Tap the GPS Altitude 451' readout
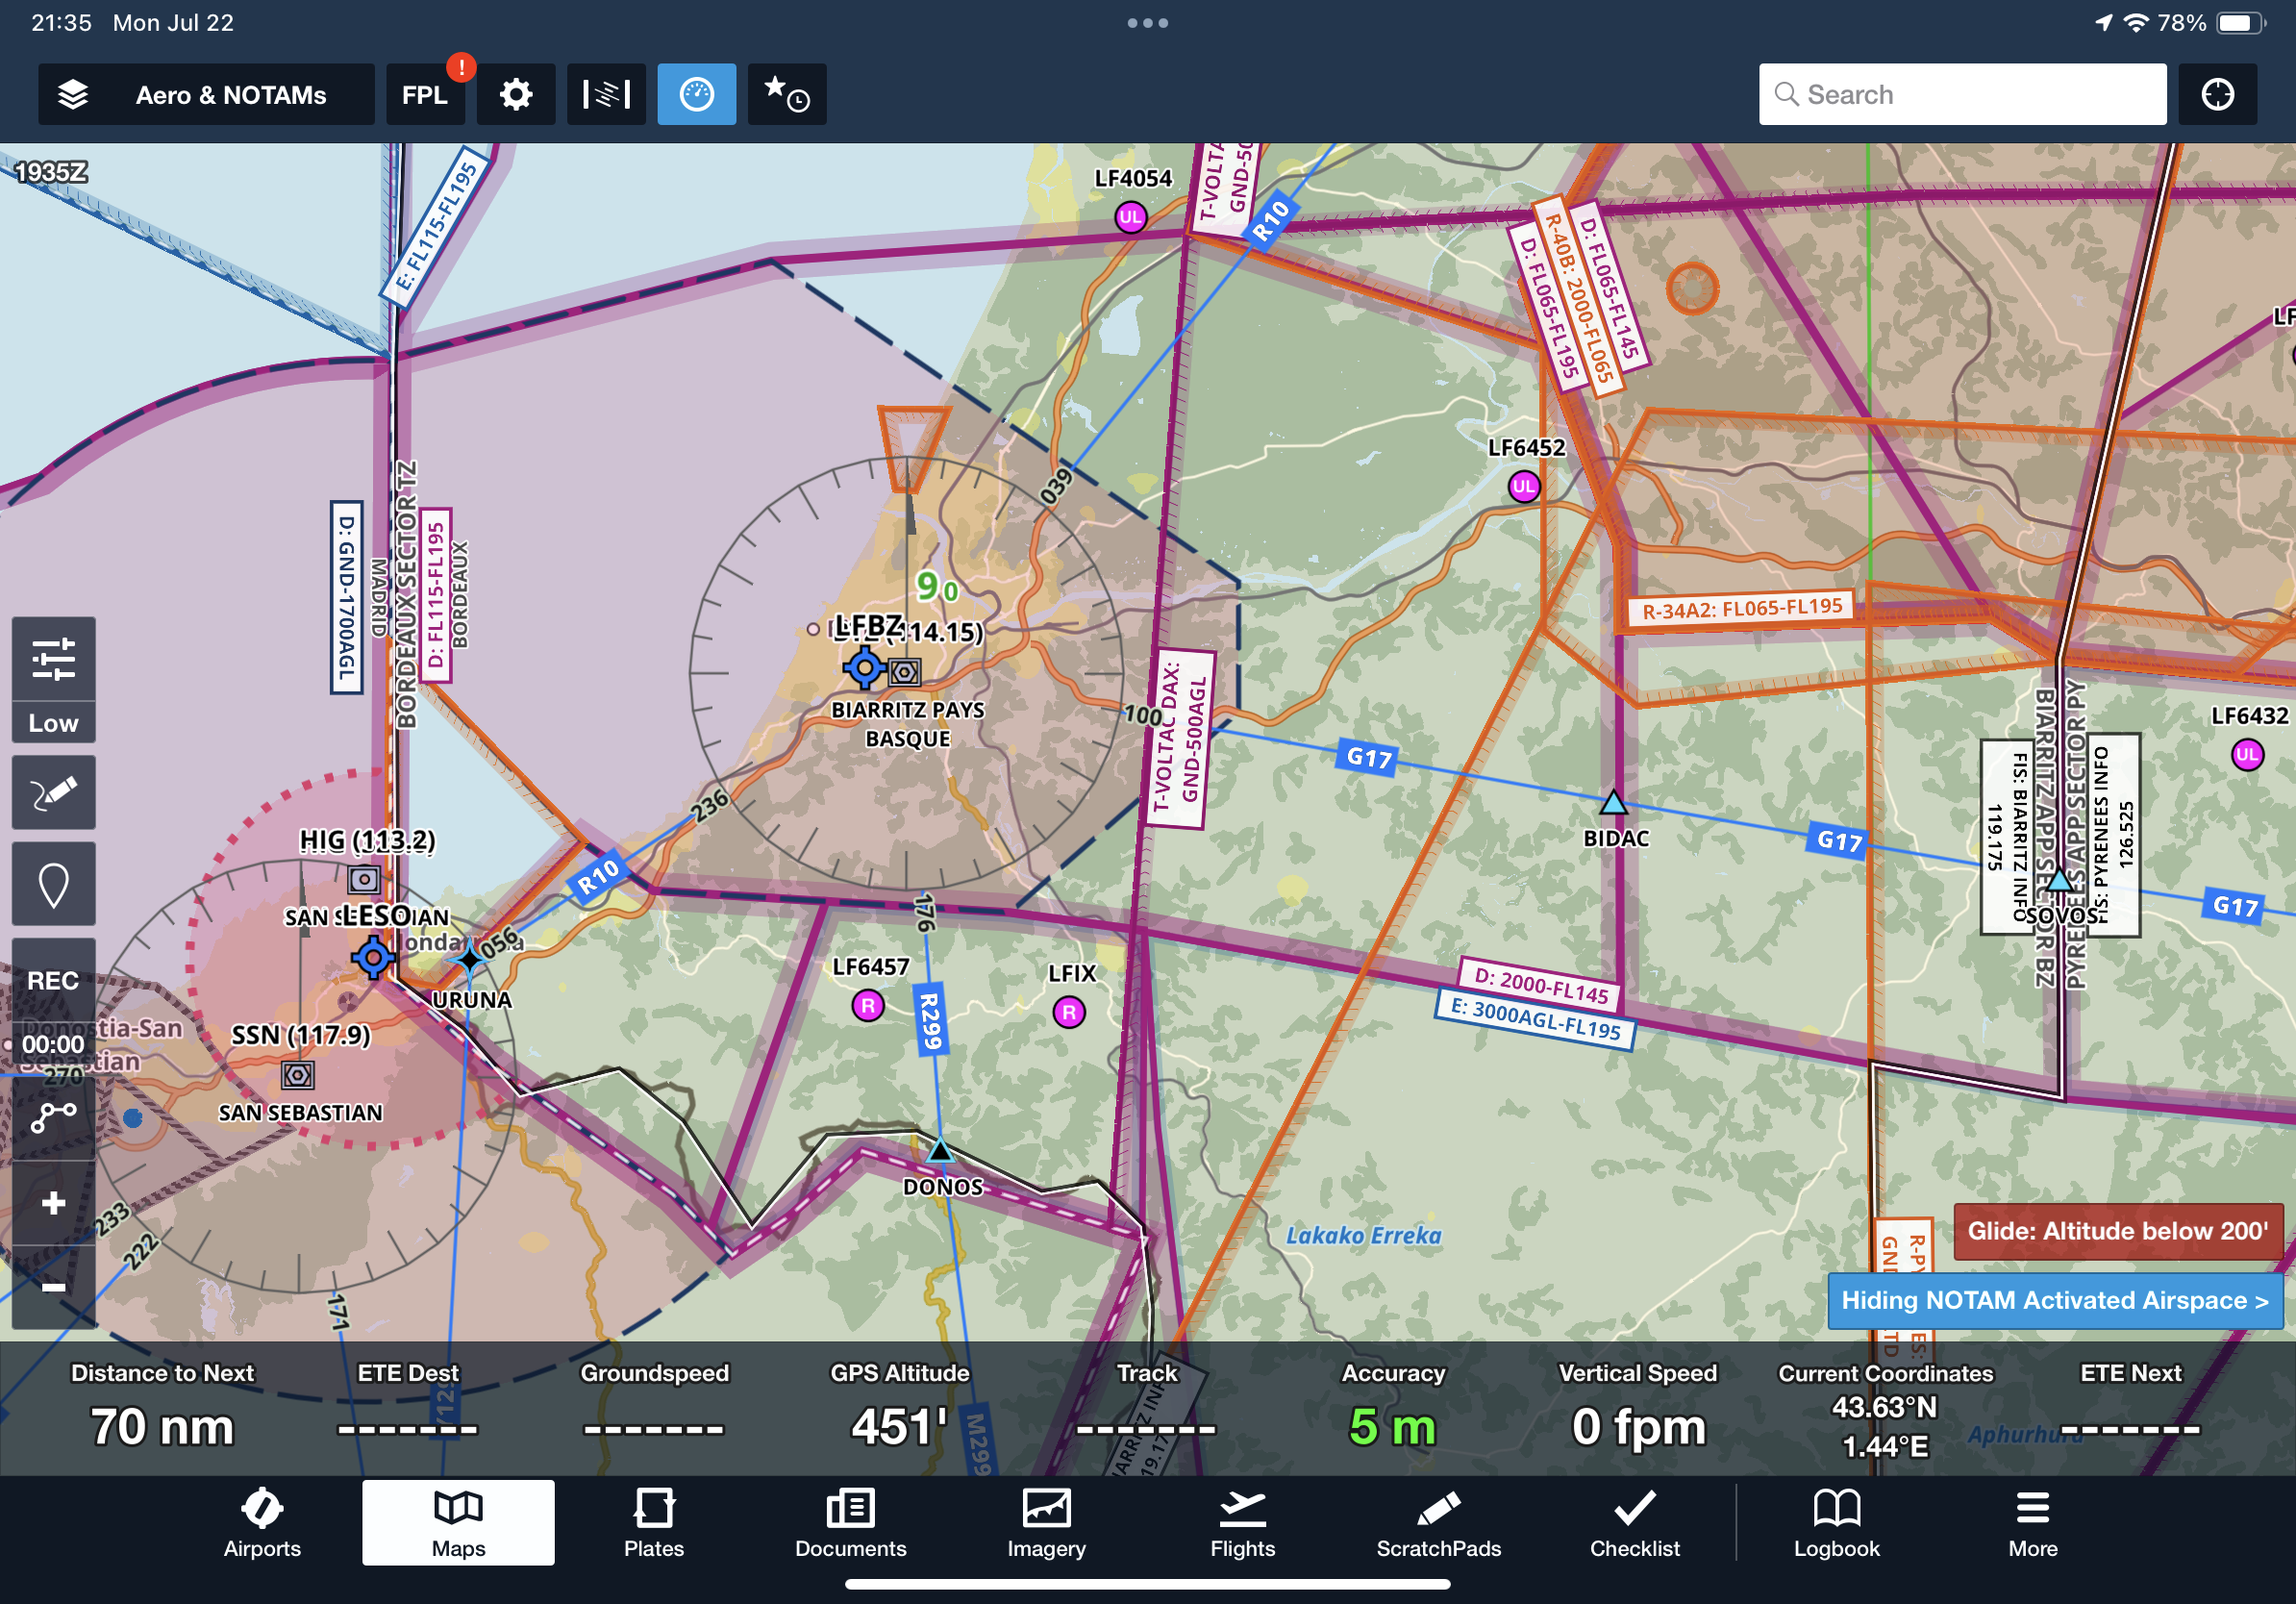This screenshot has width=2296, height=1604. 900,1407
